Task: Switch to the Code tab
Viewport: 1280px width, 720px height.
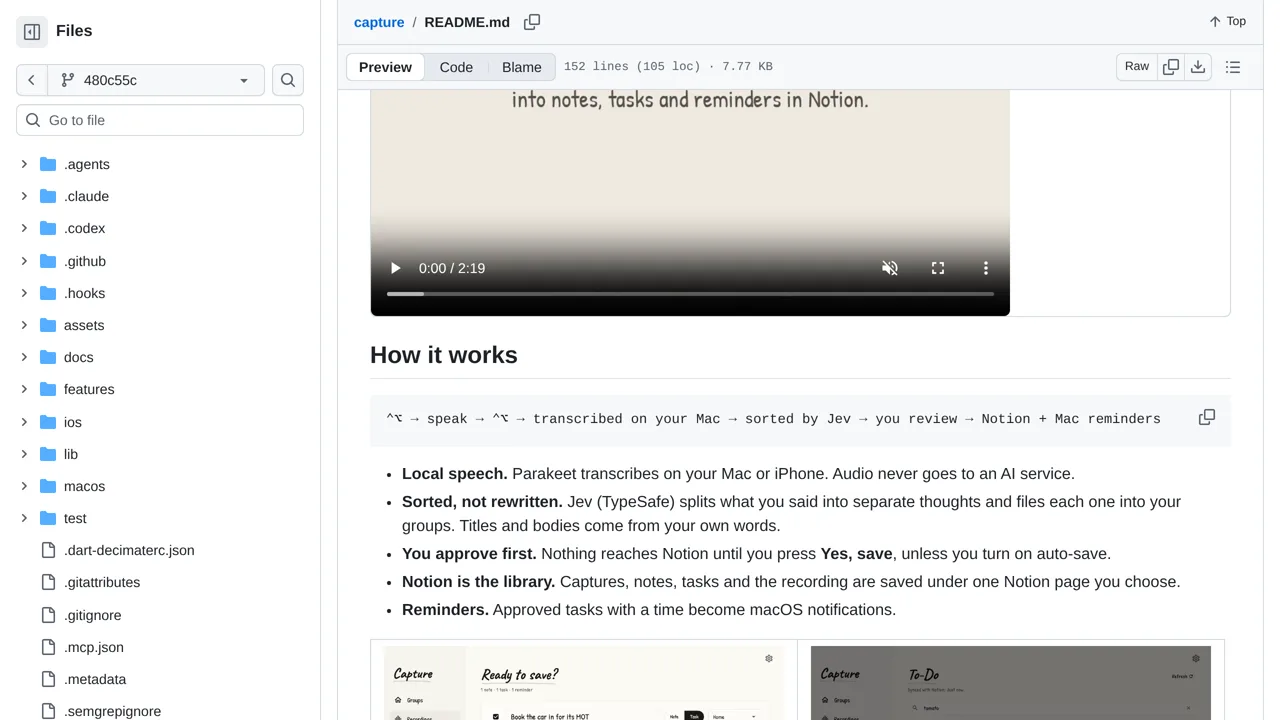Action: point(456,67)
